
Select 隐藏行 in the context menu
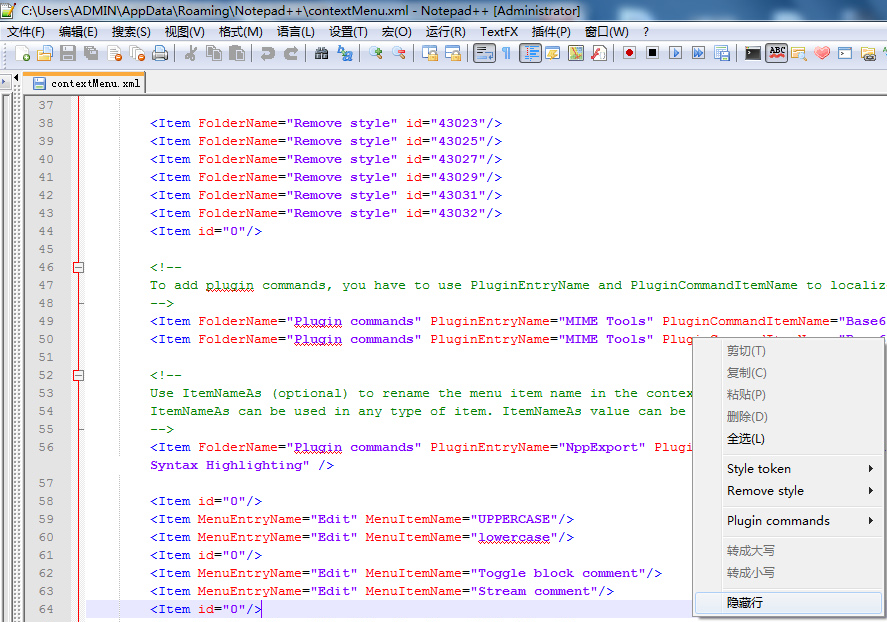(x=745, y=603)
